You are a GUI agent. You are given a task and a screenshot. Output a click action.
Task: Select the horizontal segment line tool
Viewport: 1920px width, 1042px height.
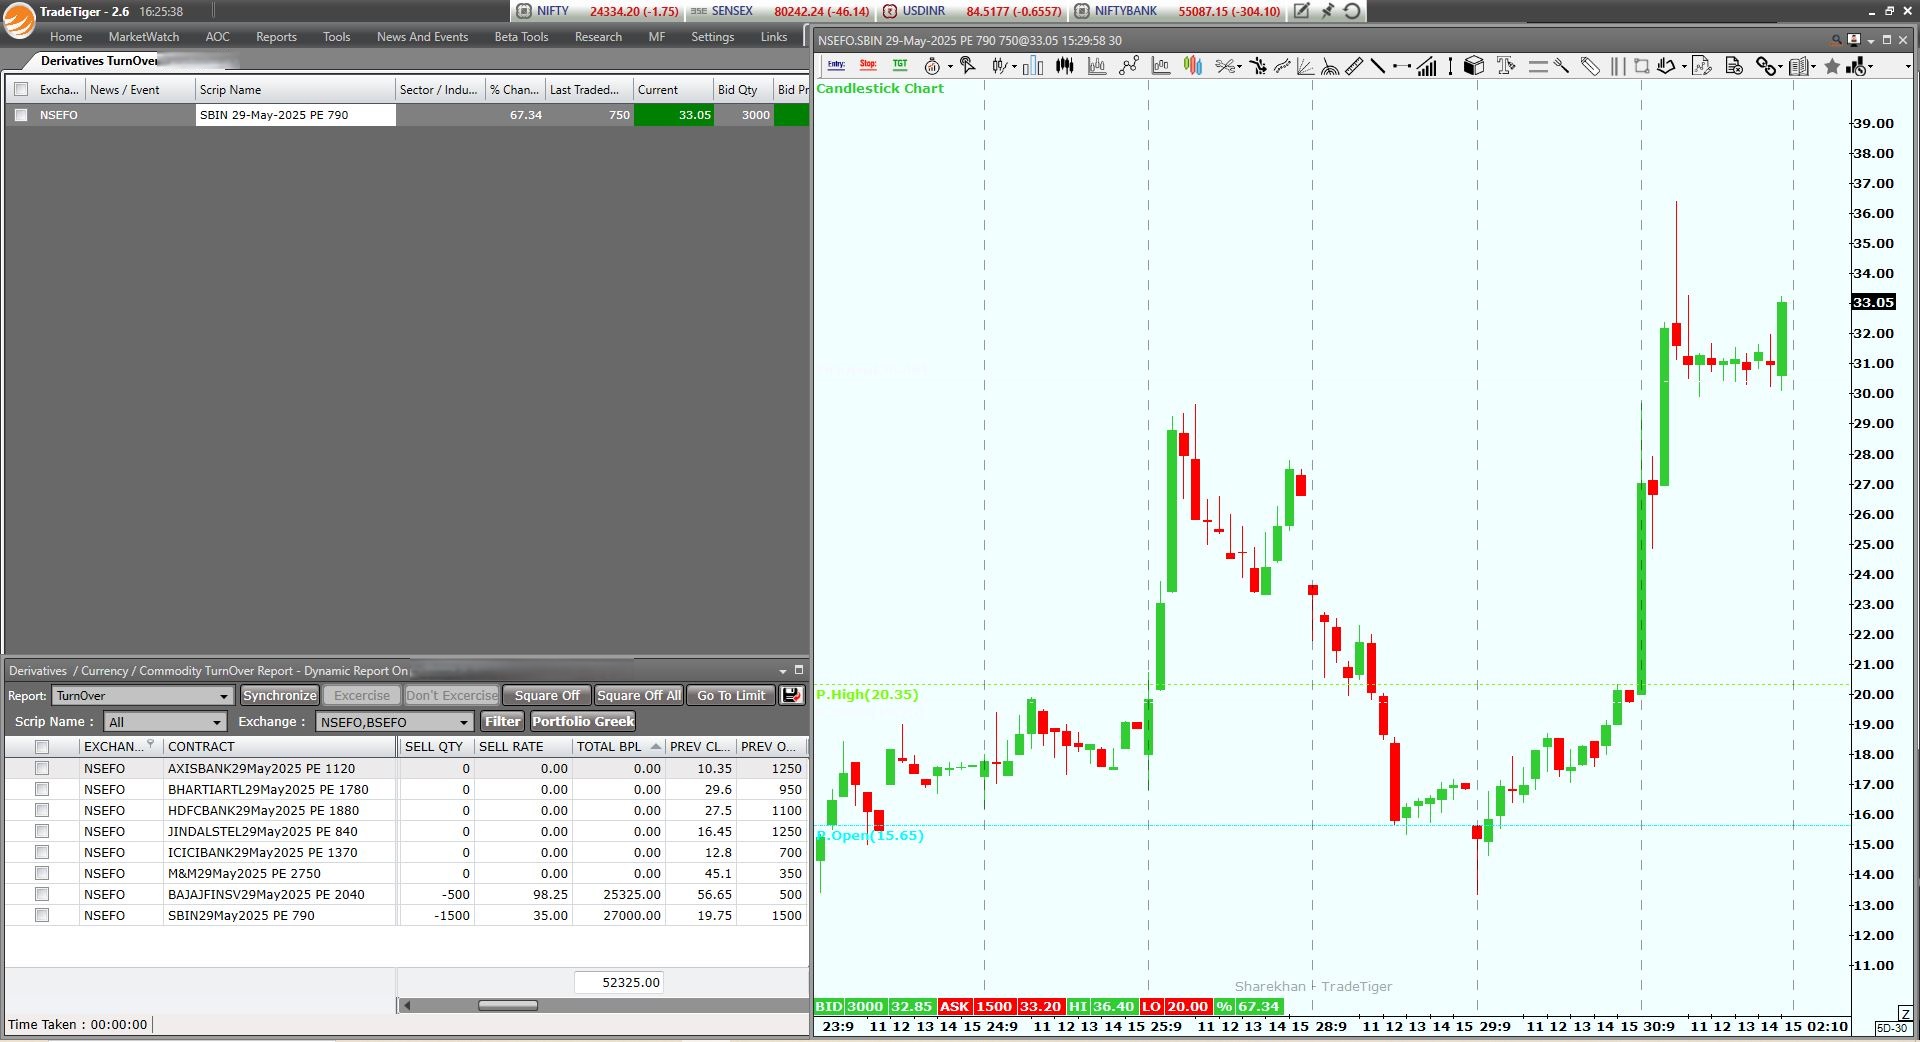click(x=1402, y=66)
